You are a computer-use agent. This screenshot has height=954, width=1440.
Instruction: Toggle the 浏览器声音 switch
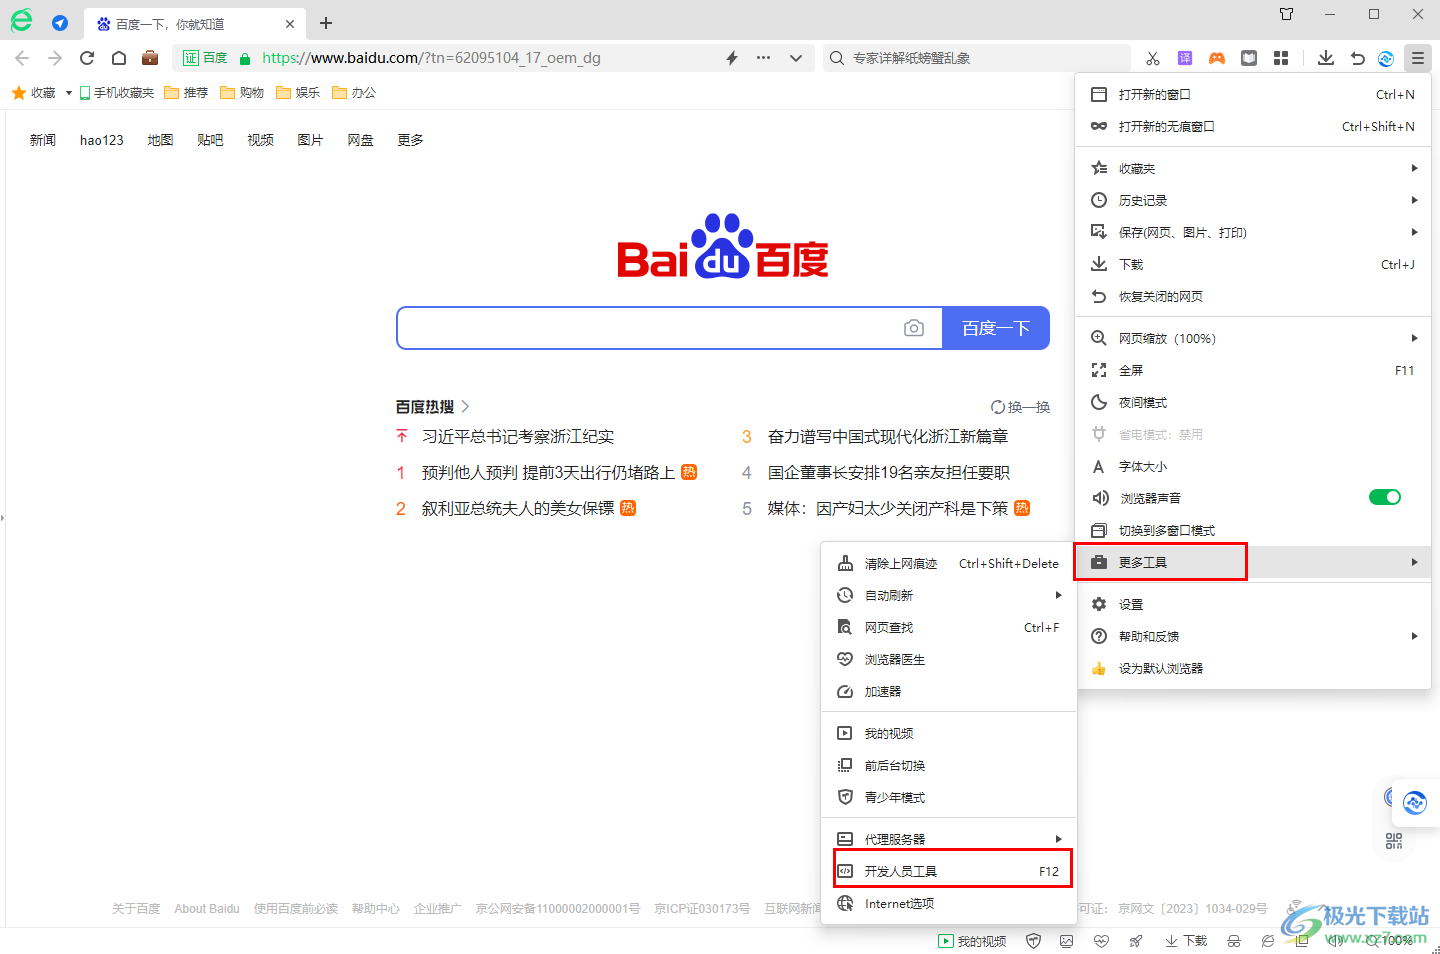(1385, 497)
